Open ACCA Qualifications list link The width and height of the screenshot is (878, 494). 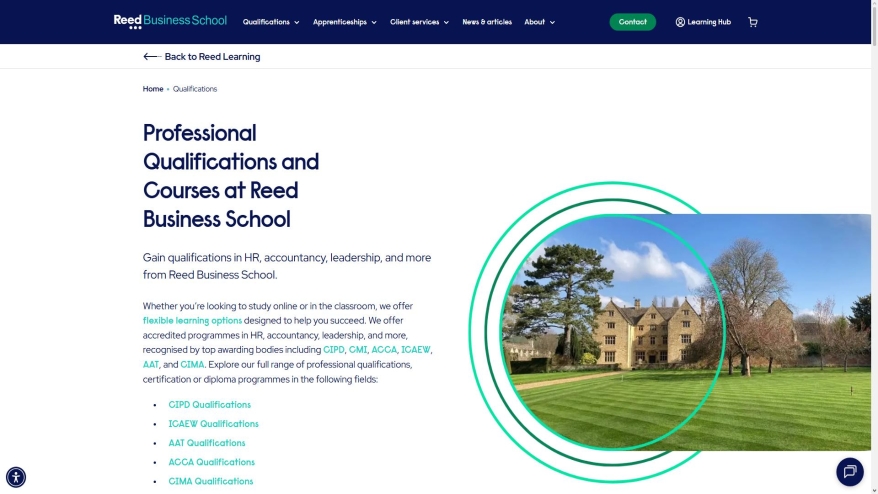click(212, 462)
